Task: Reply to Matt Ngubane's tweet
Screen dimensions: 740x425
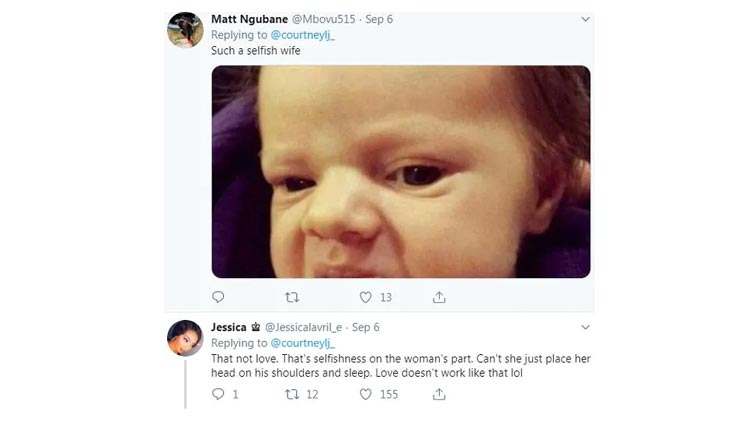Action: [218, 297]
